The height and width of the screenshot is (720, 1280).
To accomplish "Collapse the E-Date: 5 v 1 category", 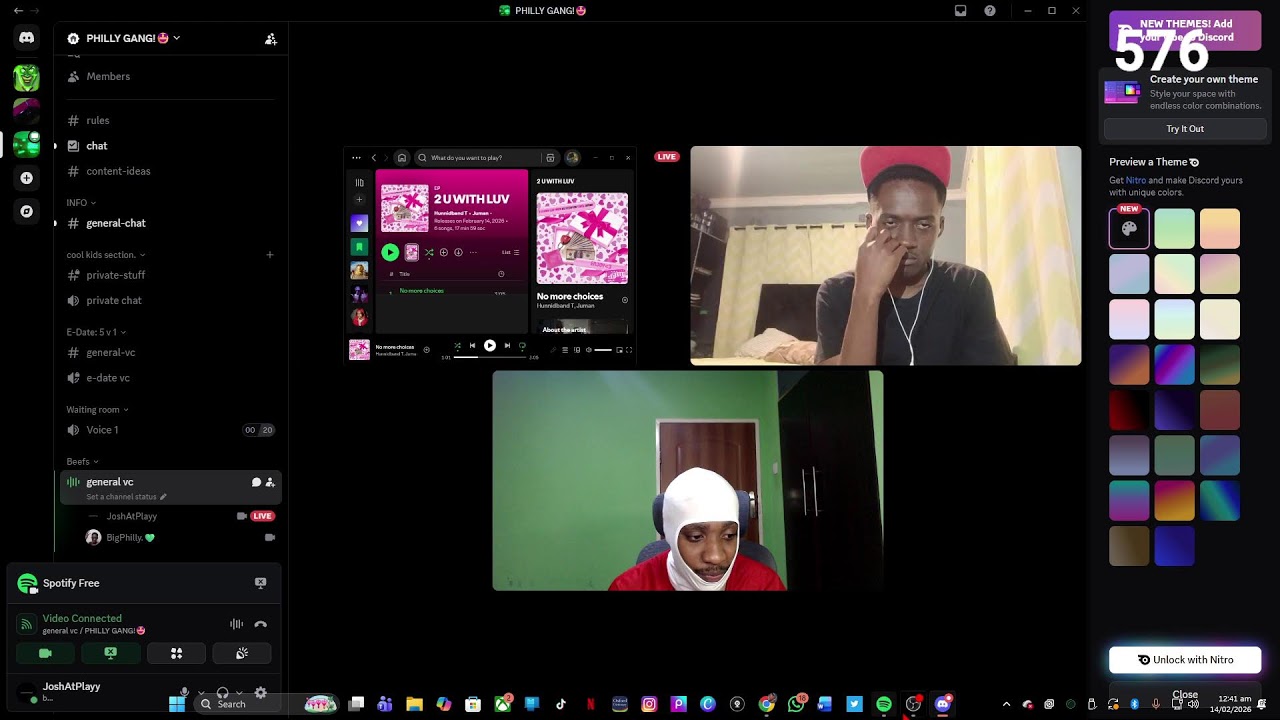I will click(x=96, y=332).
